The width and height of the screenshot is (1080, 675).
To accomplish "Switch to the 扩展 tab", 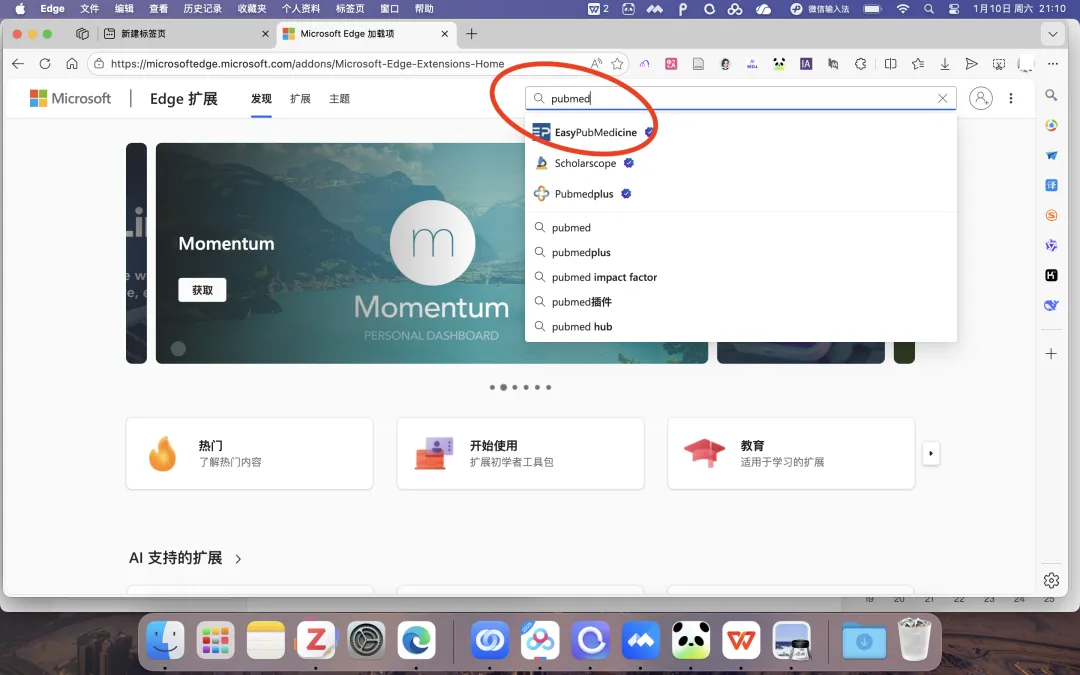I will [x=300, y=98].
